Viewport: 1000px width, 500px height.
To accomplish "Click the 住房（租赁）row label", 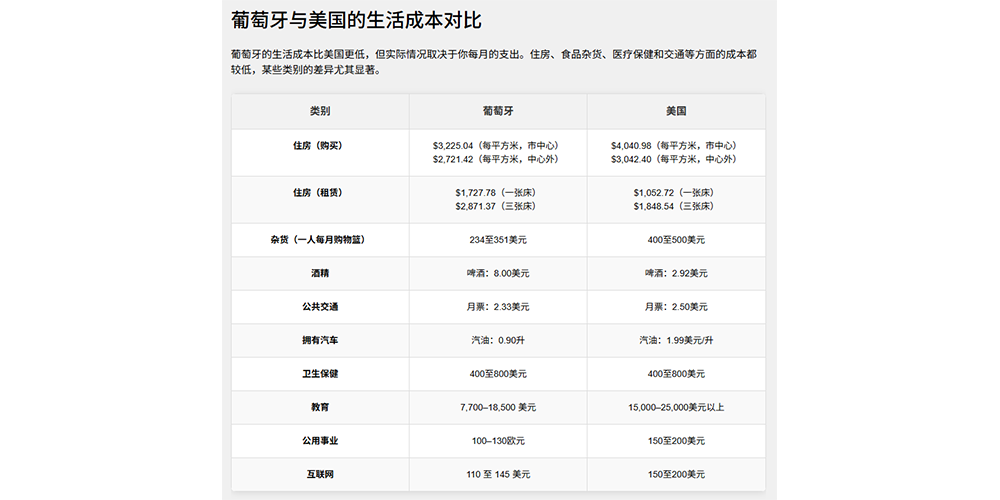I will 320,191.
